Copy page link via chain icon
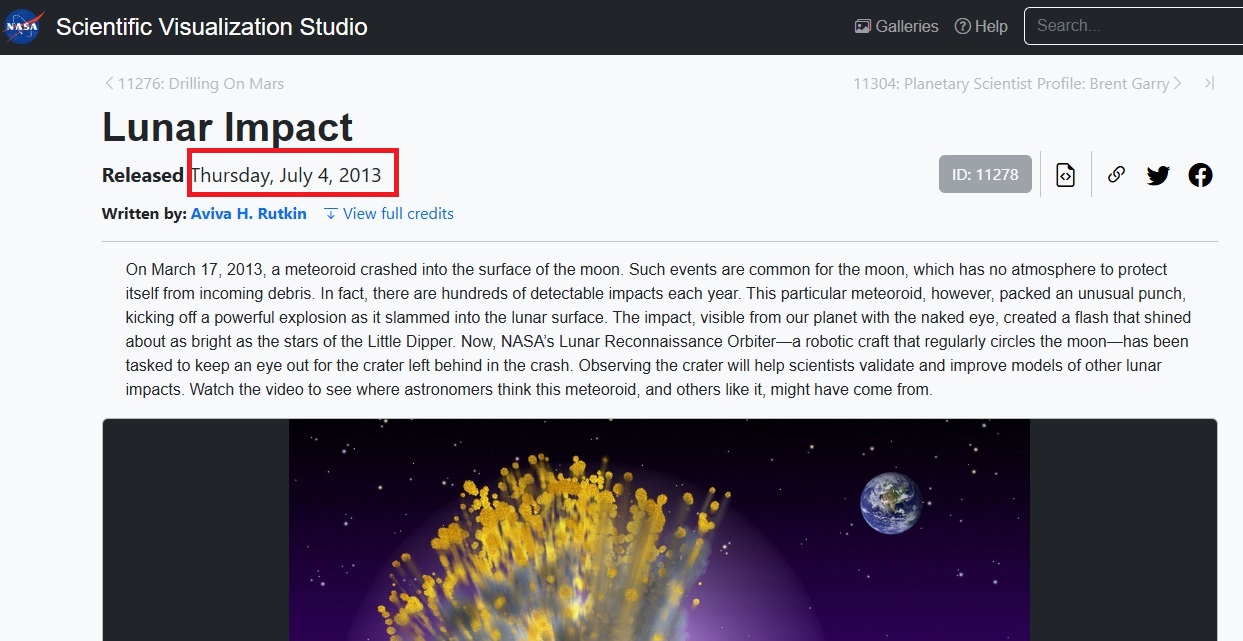1243x641 pixels. (x=1116, y=175)
